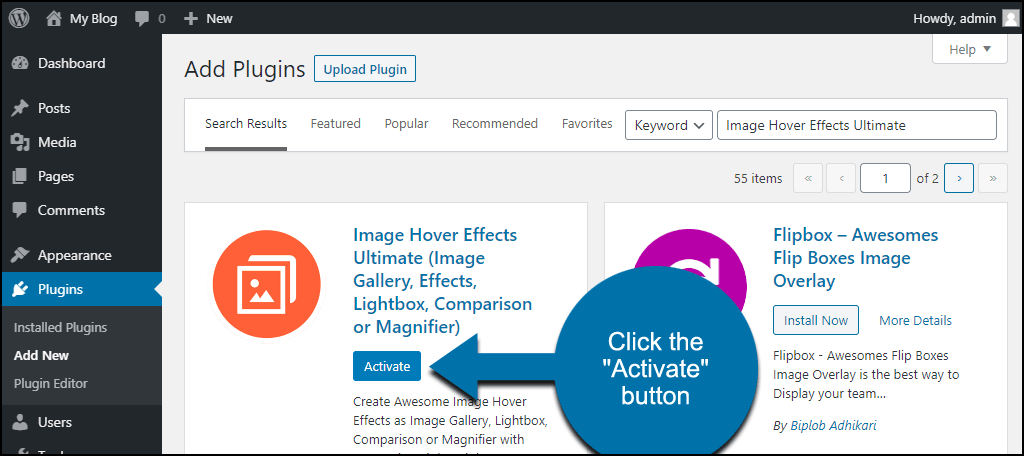Switch to the Popular tab
The width and height of the screenshot is (1024, 456).
[406, 124]
